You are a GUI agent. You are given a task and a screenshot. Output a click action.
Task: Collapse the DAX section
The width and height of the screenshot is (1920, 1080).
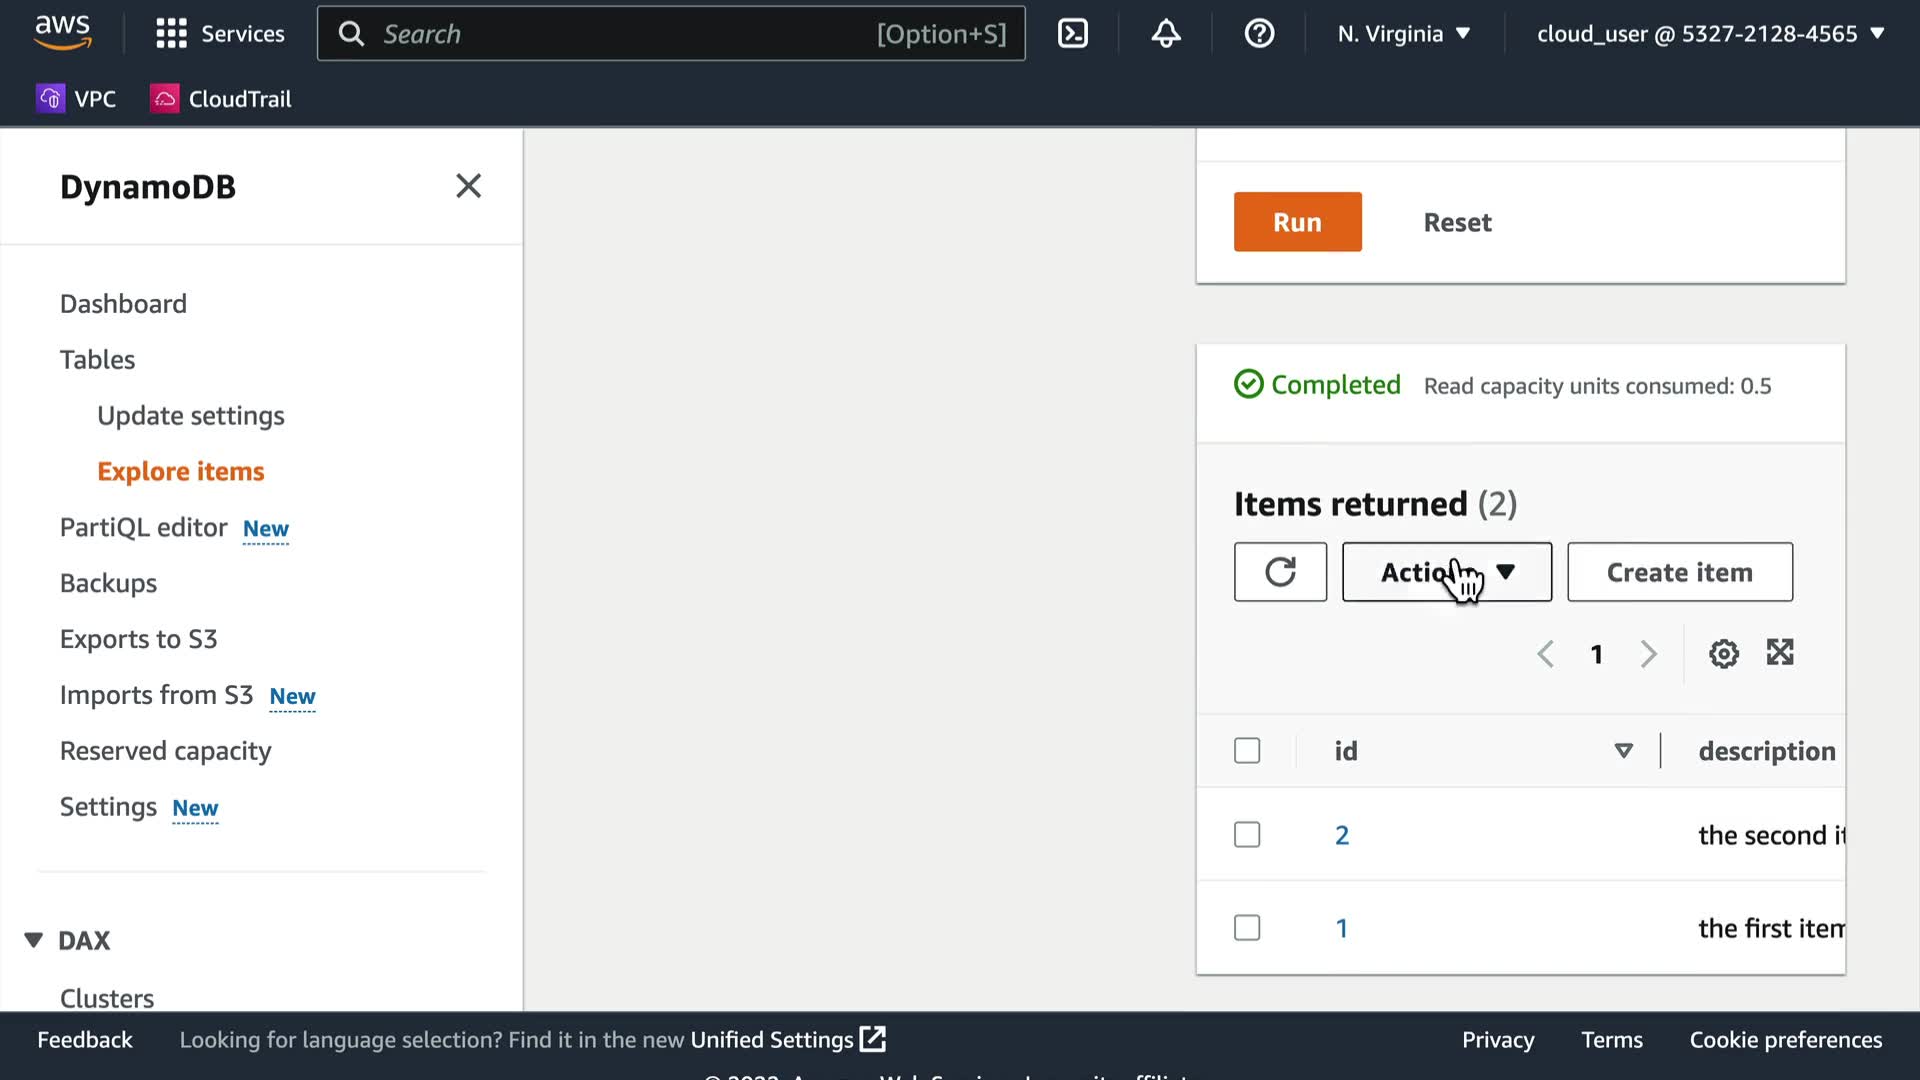[x=34, y=940]
